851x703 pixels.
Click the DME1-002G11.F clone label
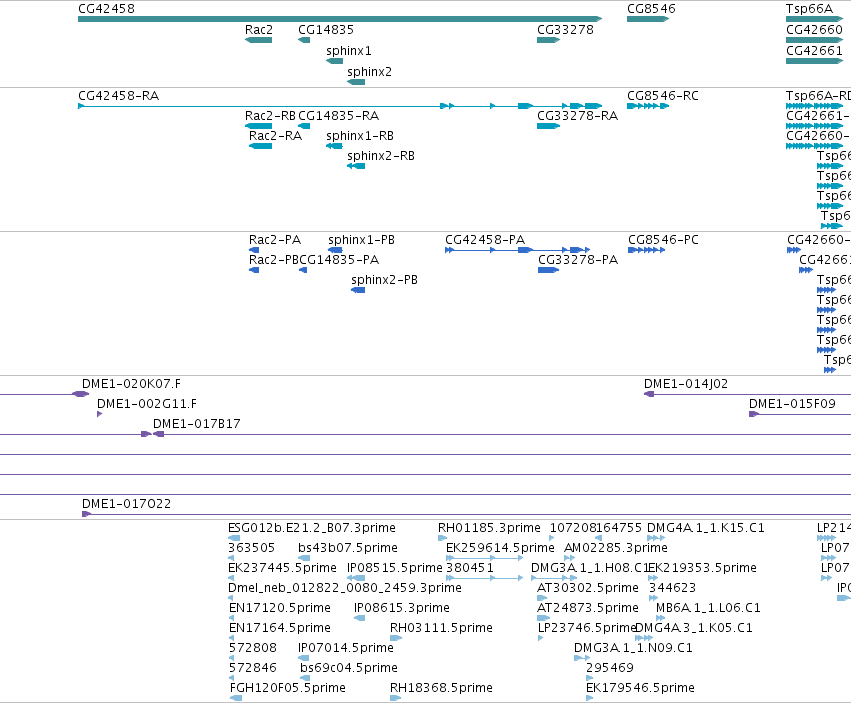pos(147,404)
